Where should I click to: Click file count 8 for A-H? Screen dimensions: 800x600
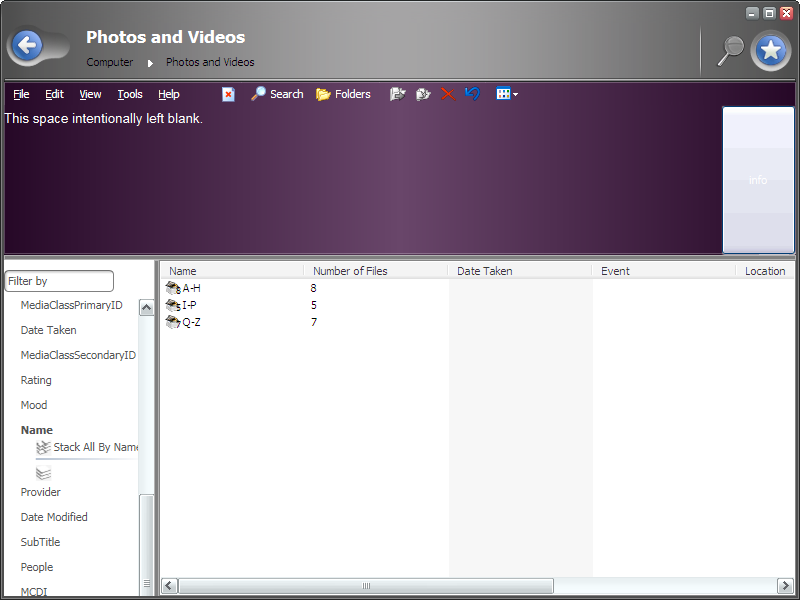pos(313,288)
